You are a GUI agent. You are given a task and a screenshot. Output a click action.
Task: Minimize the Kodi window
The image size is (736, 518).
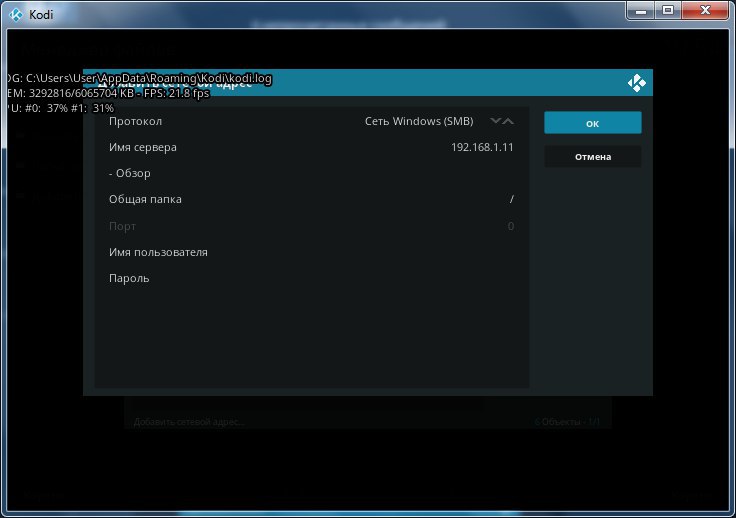641,11
